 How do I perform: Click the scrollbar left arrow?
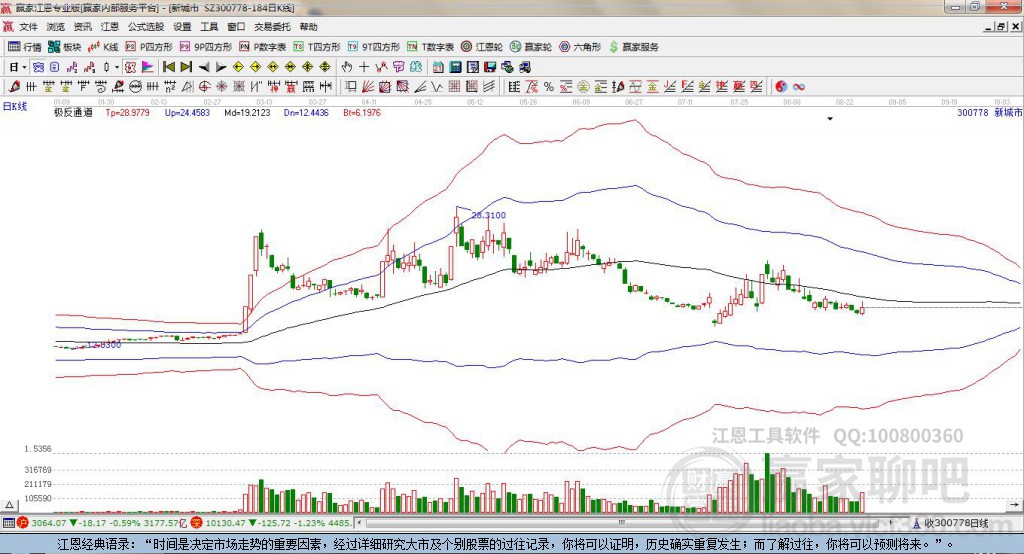click(359, 523)
